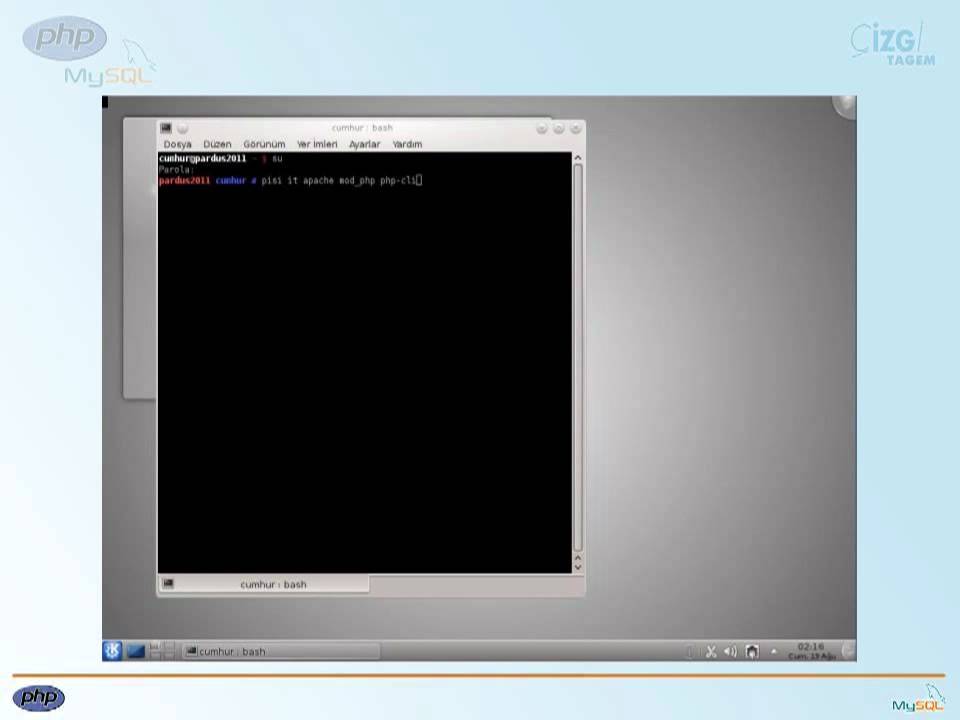Image resolution: width=960 pixels, height=720 pixels.
Task: Open the Görünüm menu
Action: click(x=264, y=144)
